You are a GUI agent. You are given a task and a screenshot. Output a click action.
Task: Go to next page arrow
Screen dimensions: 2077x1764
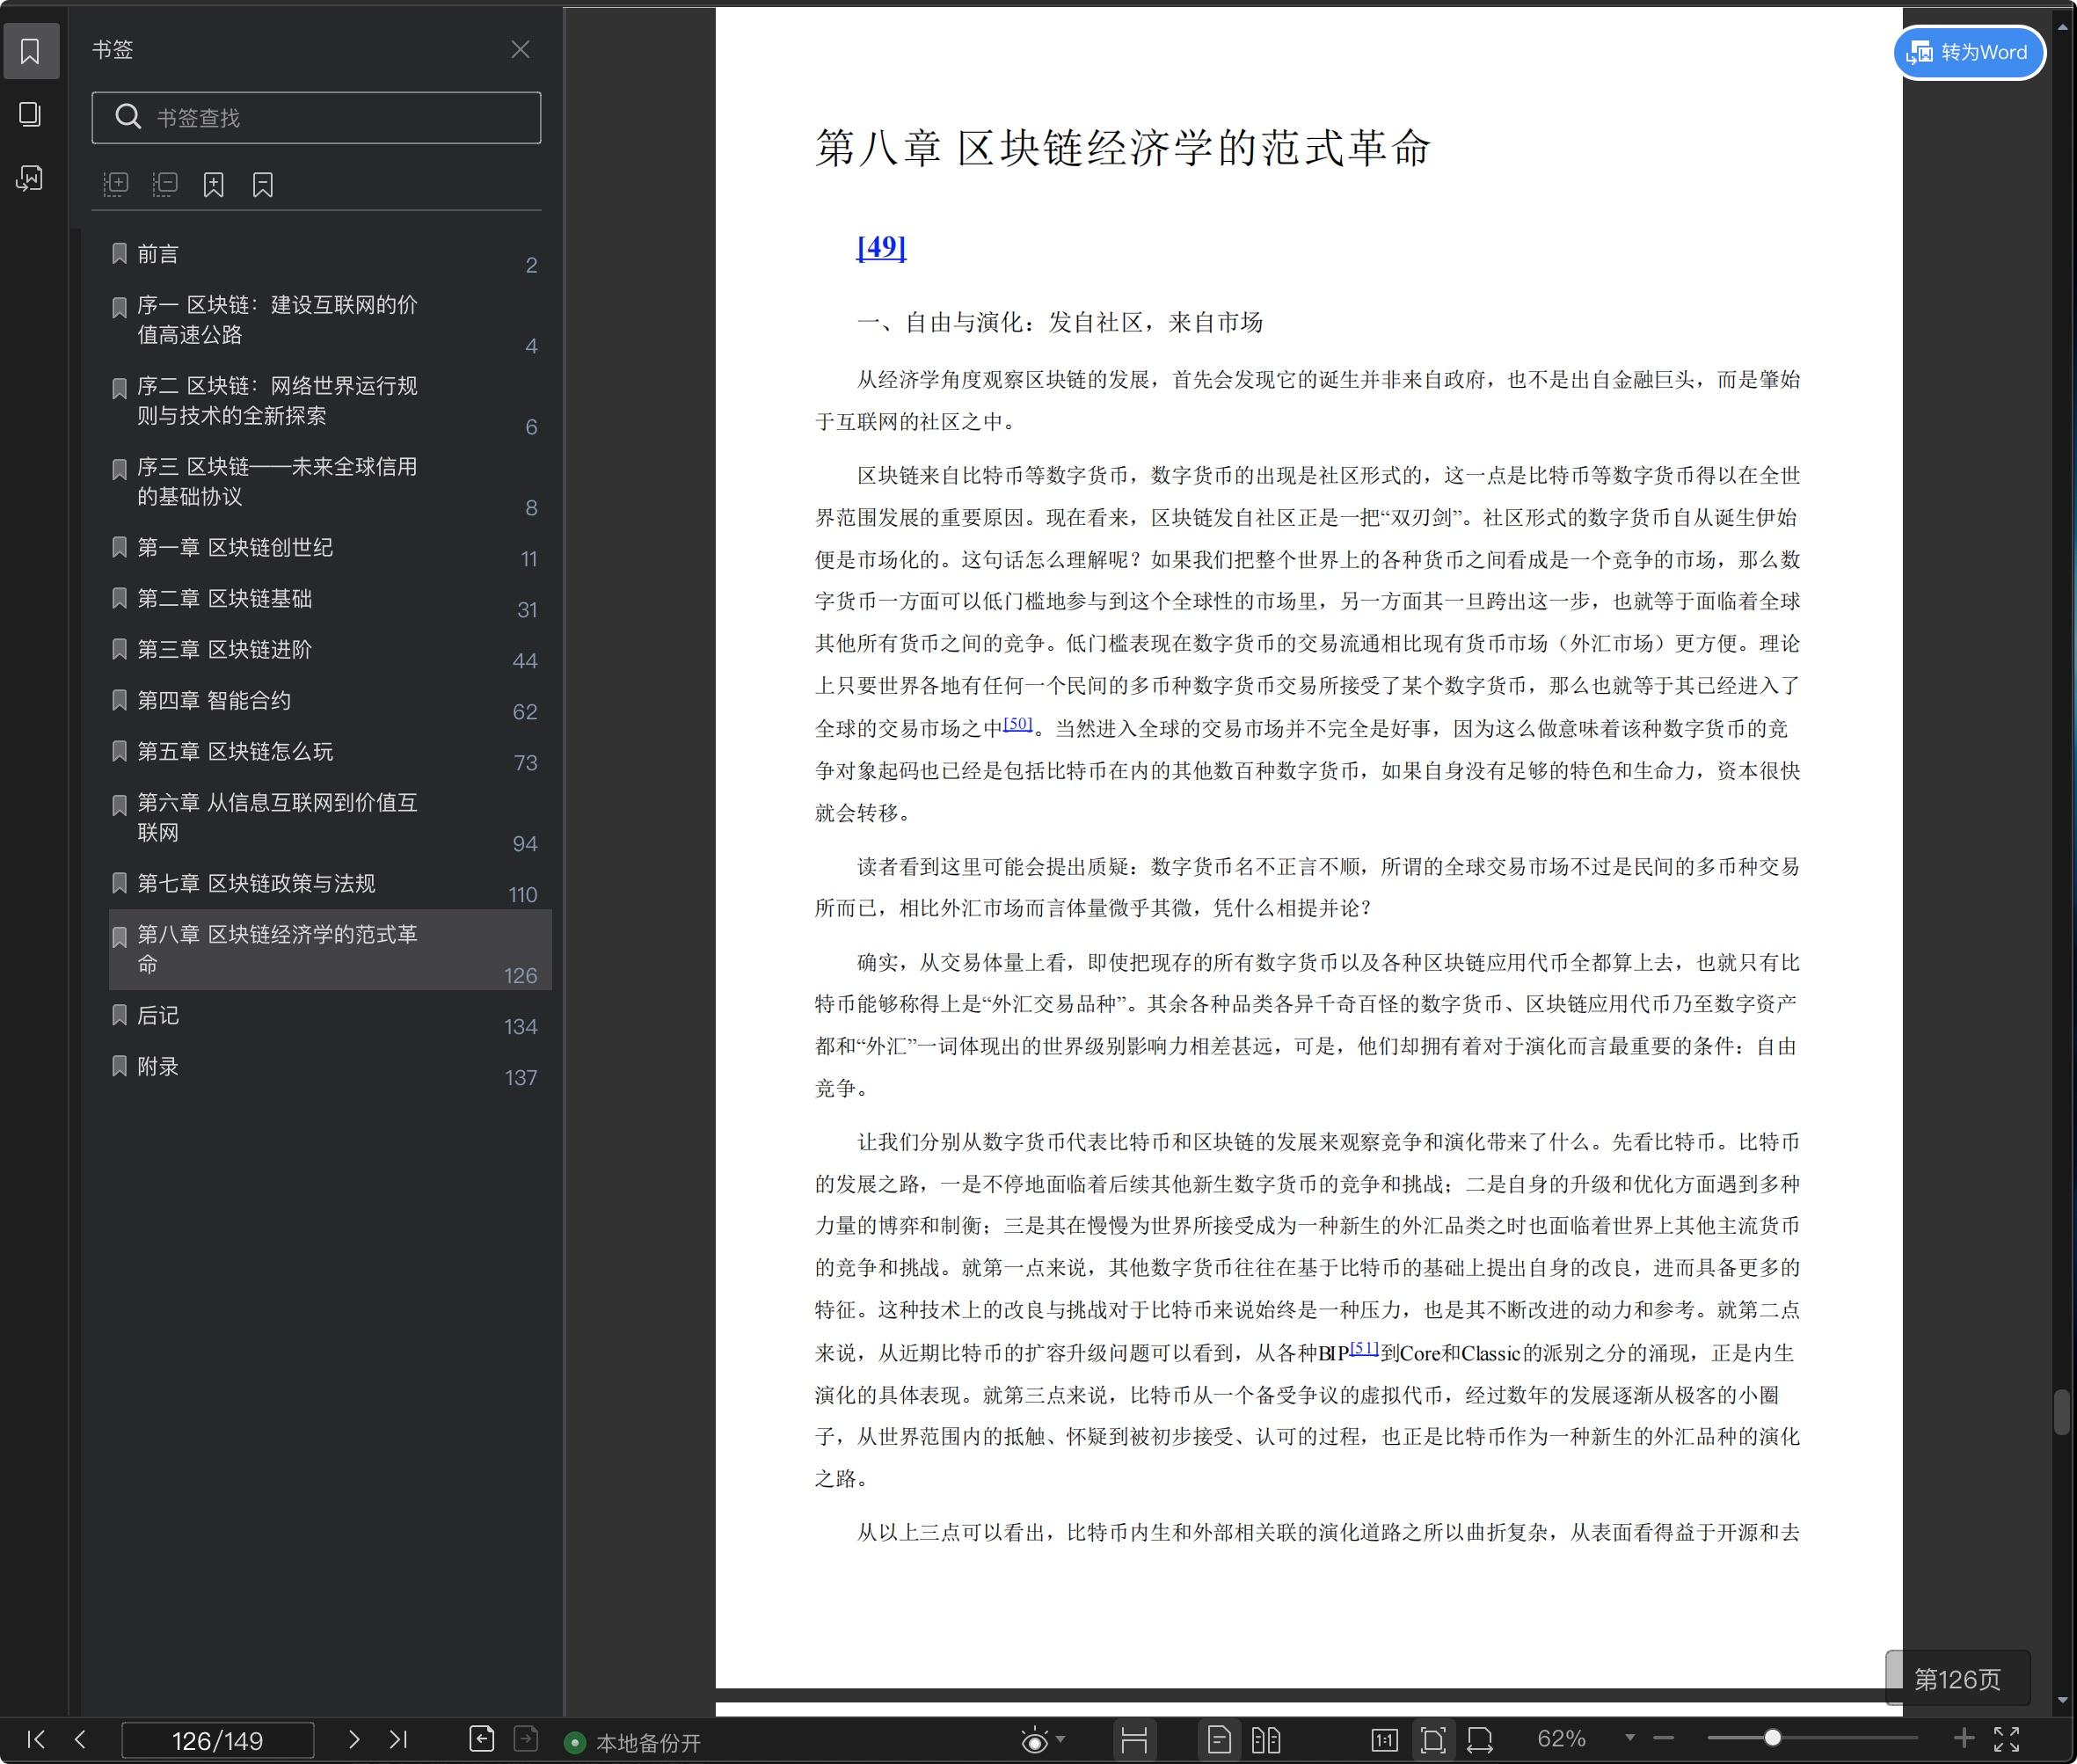(354, 1739)
